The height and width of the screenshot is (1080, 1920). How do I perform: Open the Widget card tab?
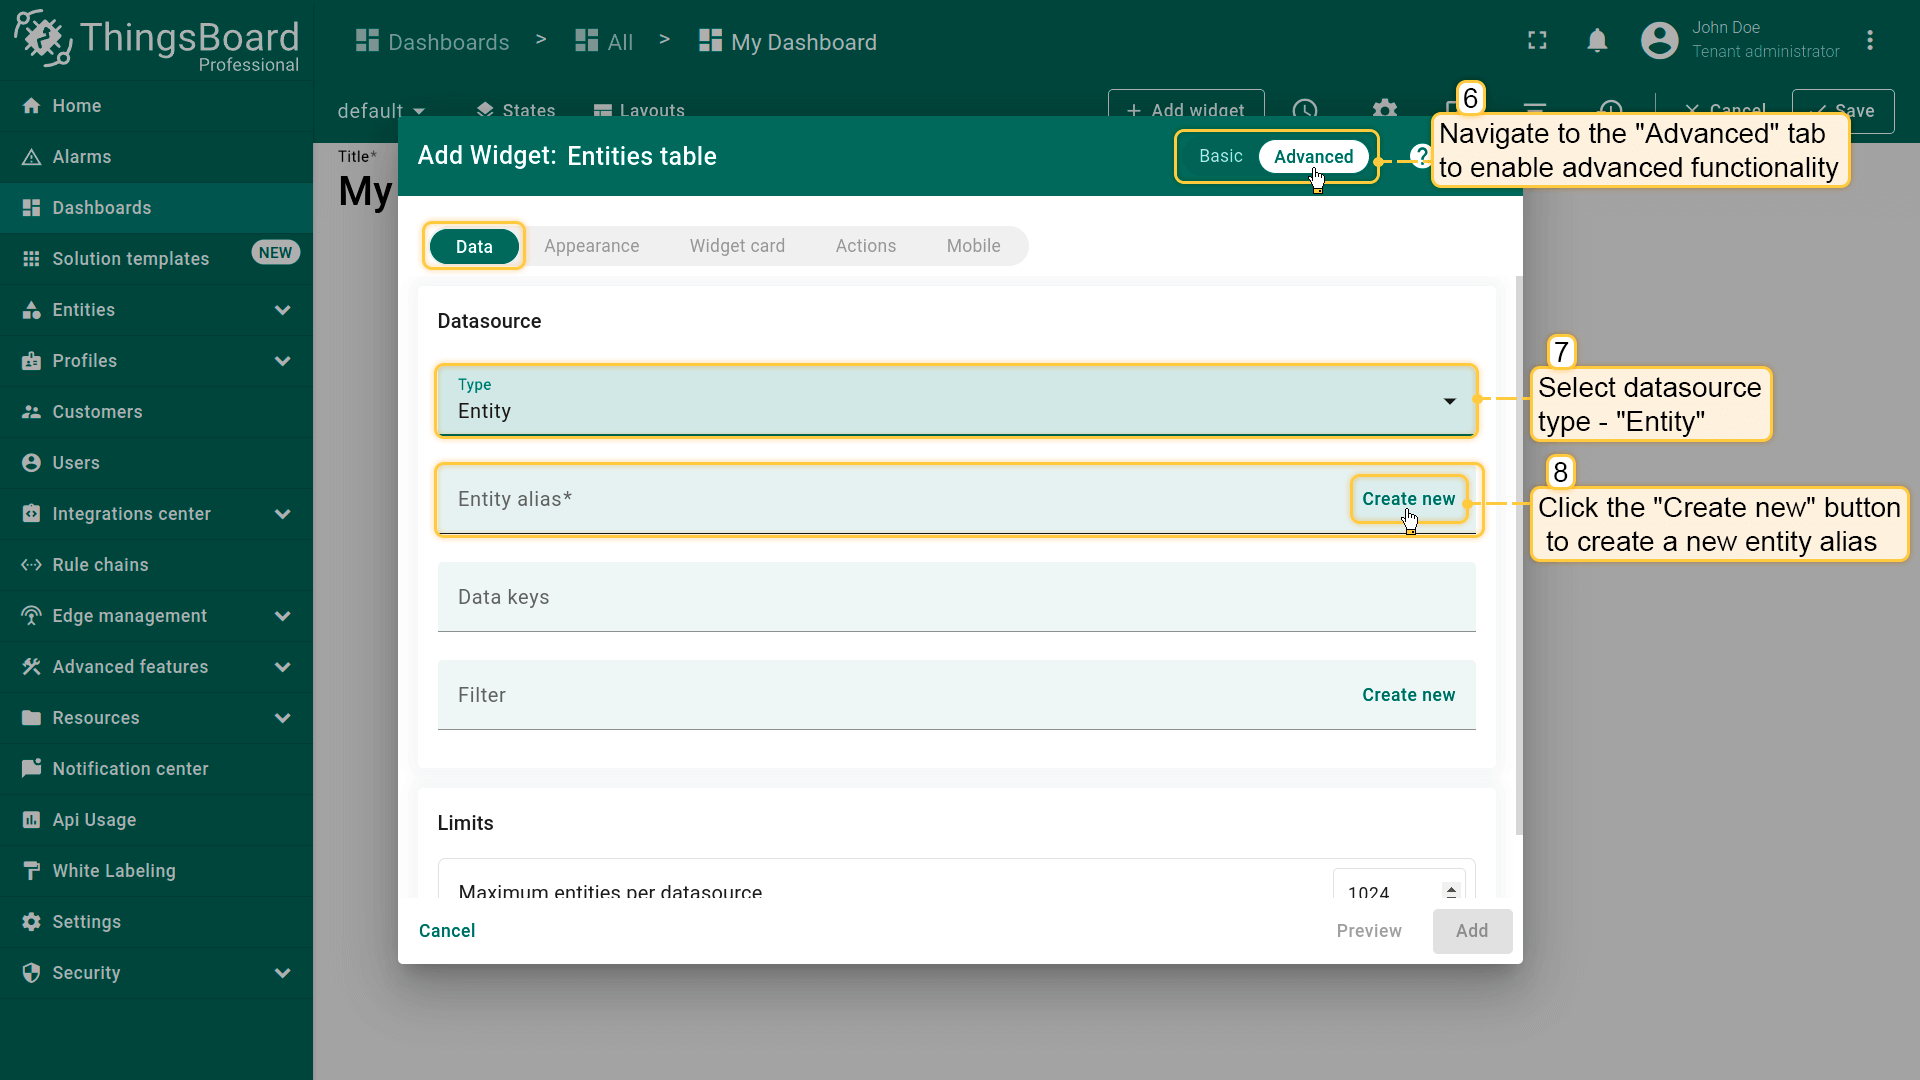(737, 246)
